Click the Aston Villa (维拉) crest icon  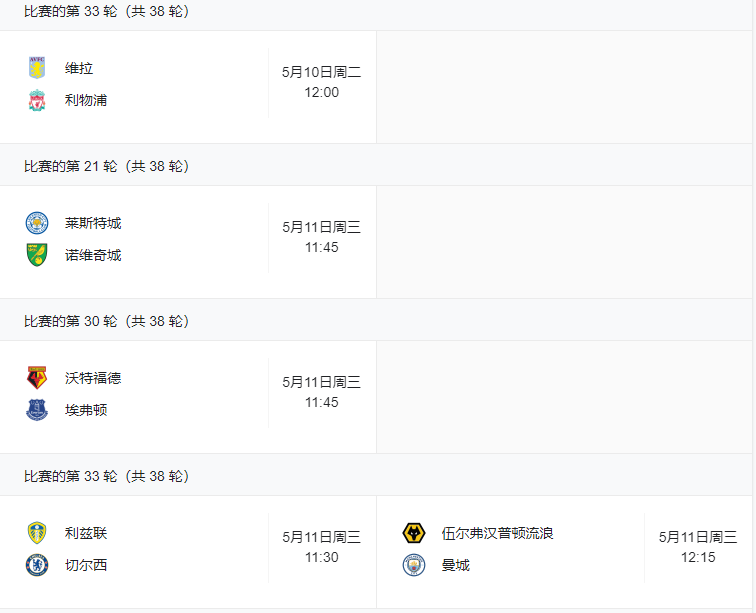pyautogui.click(x=37, y=68)
